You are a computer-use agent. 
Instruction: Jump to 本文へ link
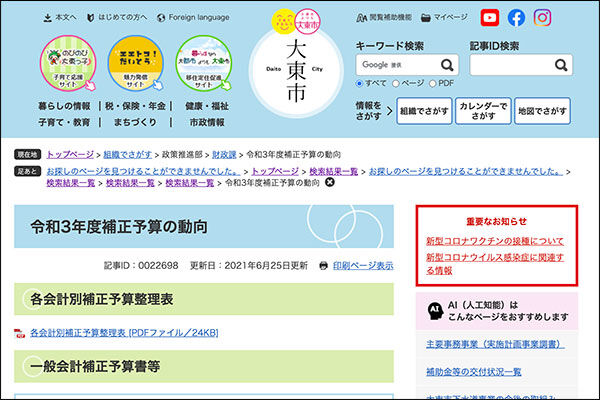pos(60,18)
